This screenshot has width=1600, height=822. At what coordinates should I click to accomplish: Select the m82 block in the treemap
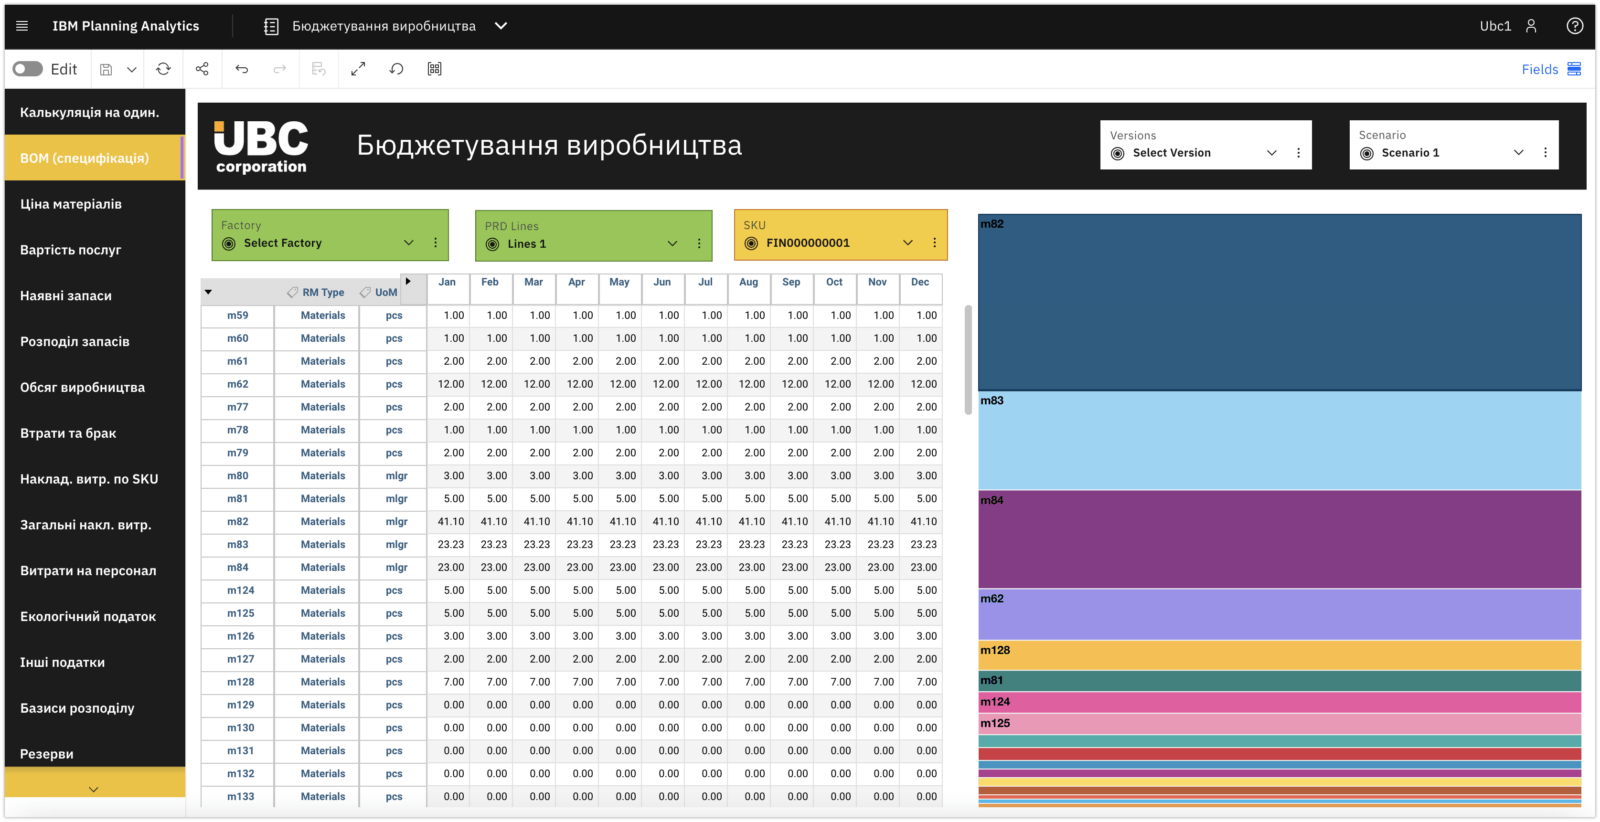pos(1280,302)
